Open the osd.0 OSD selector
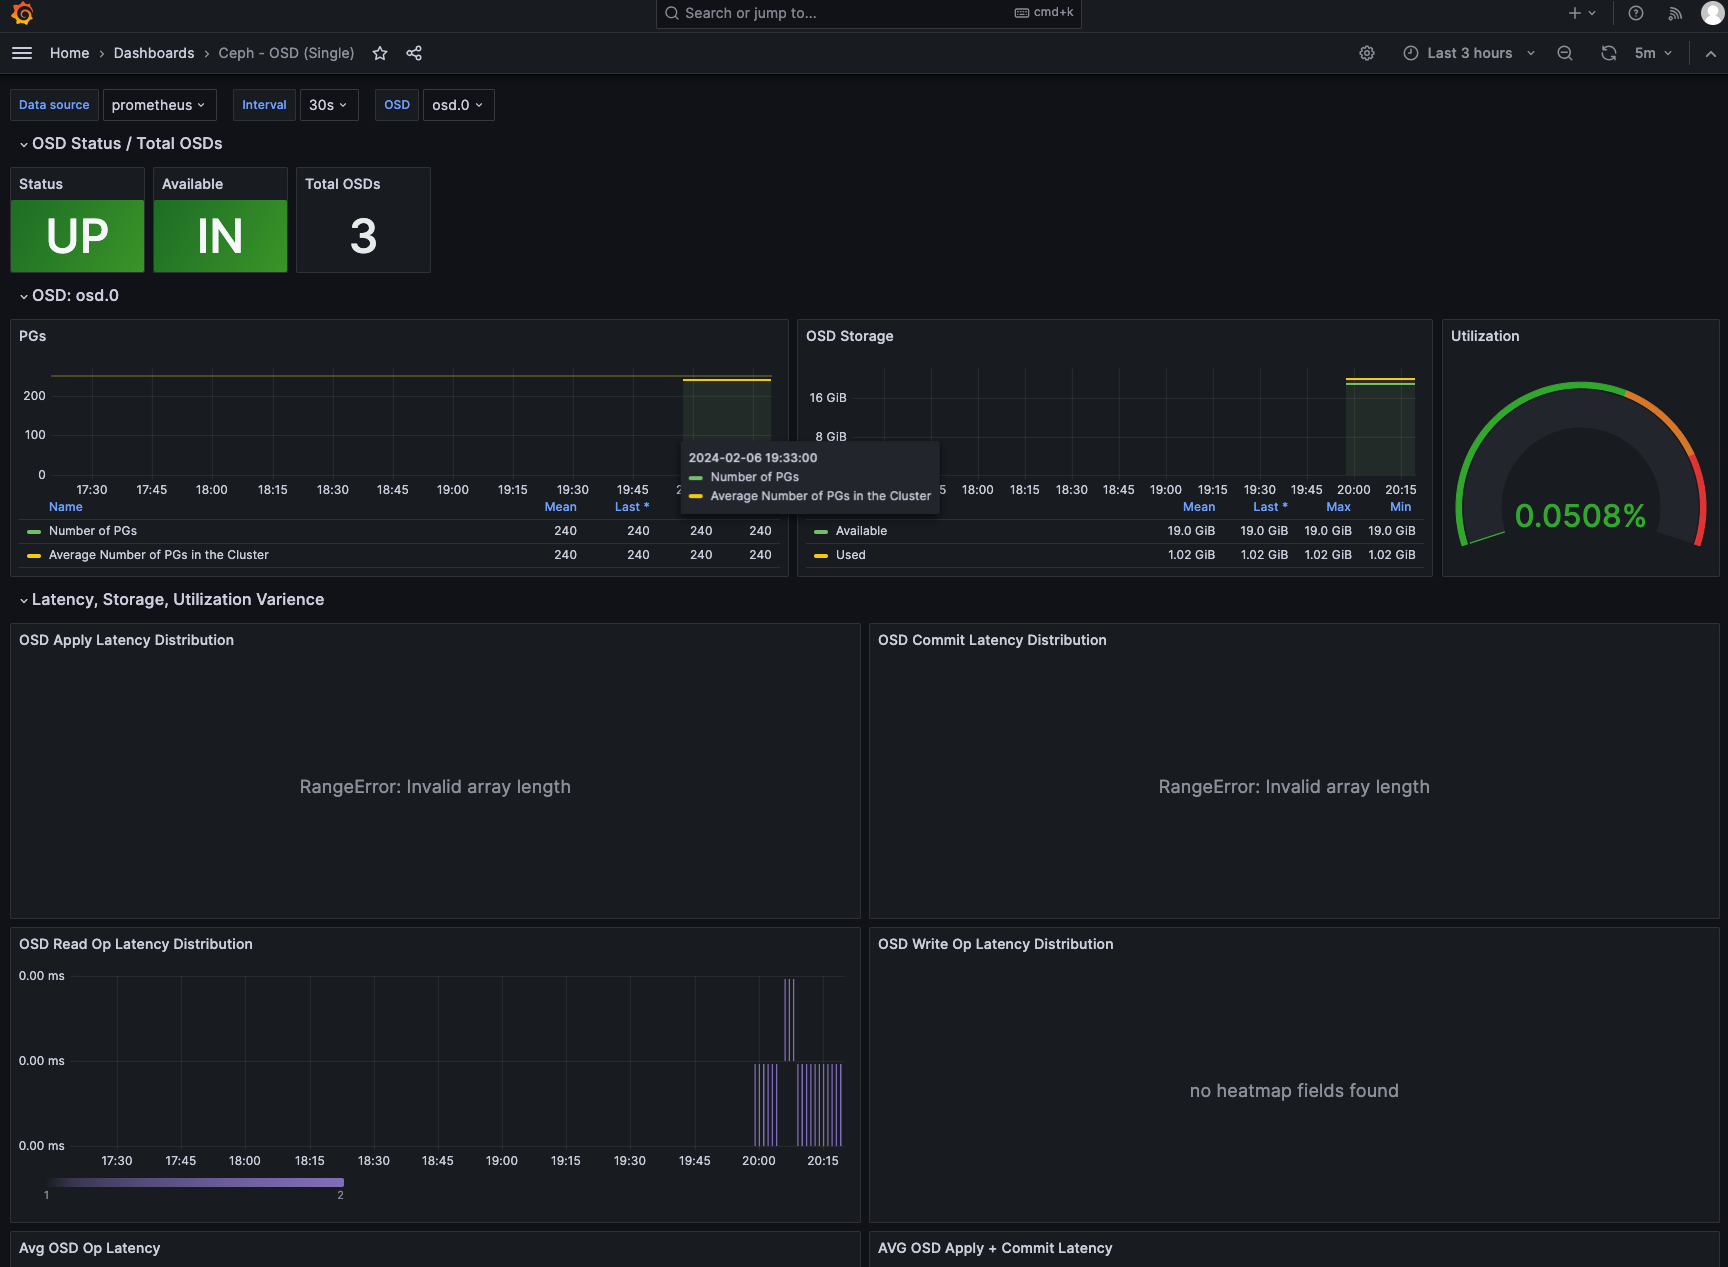 458,105
